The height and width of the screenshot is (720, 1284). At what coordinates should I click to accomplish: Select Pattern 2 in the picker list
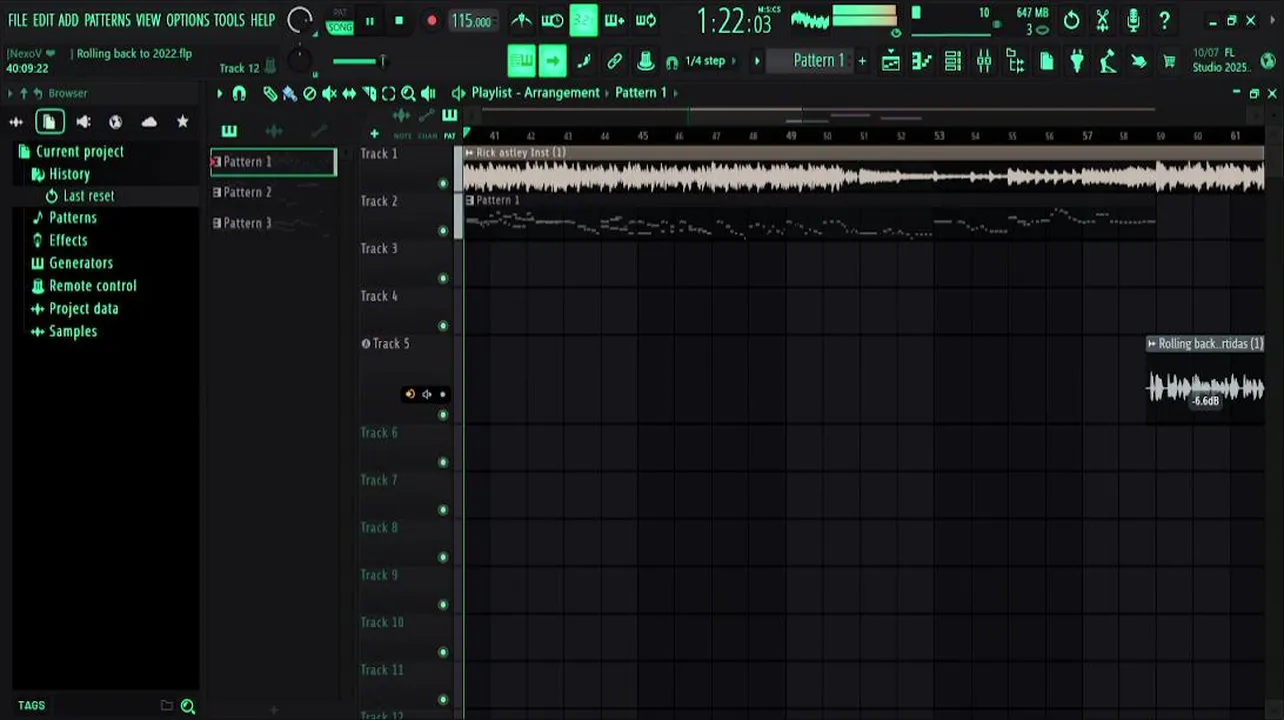pos(273,192)
